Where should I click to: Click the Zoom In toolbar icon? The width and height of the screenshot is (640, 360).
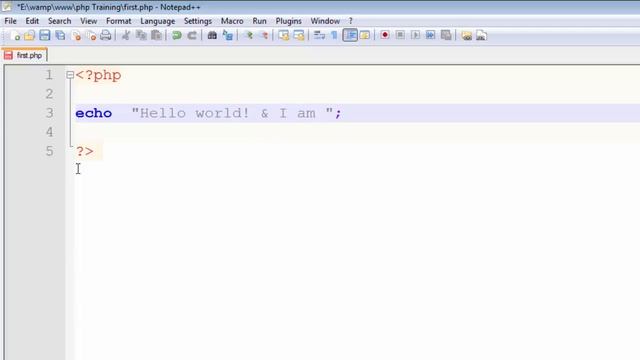248,36
